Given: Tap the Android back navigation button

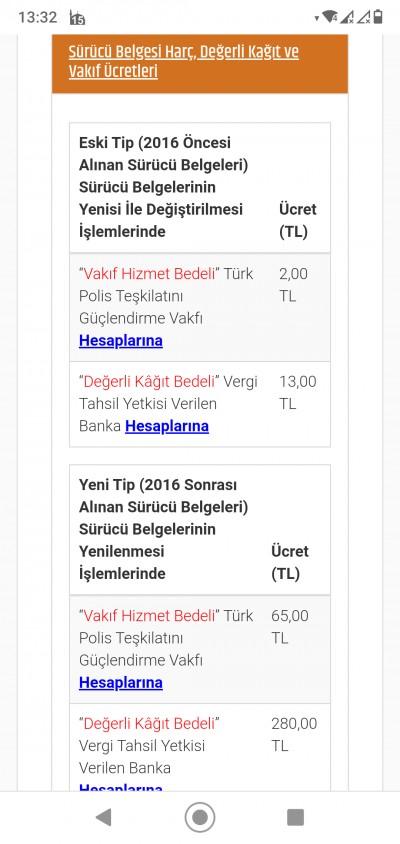Looking at the screenshot, I should (103, 817).
